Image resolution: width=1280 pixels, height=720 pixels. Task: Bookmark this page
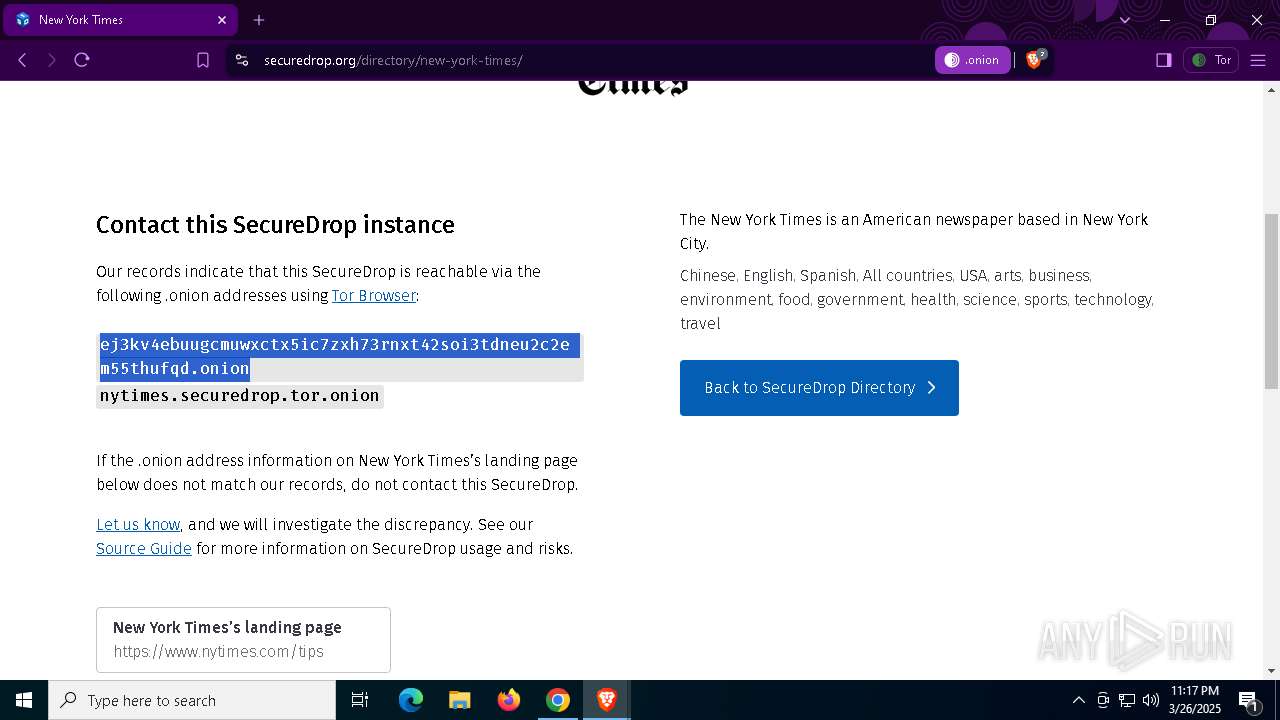pos(203,60)
